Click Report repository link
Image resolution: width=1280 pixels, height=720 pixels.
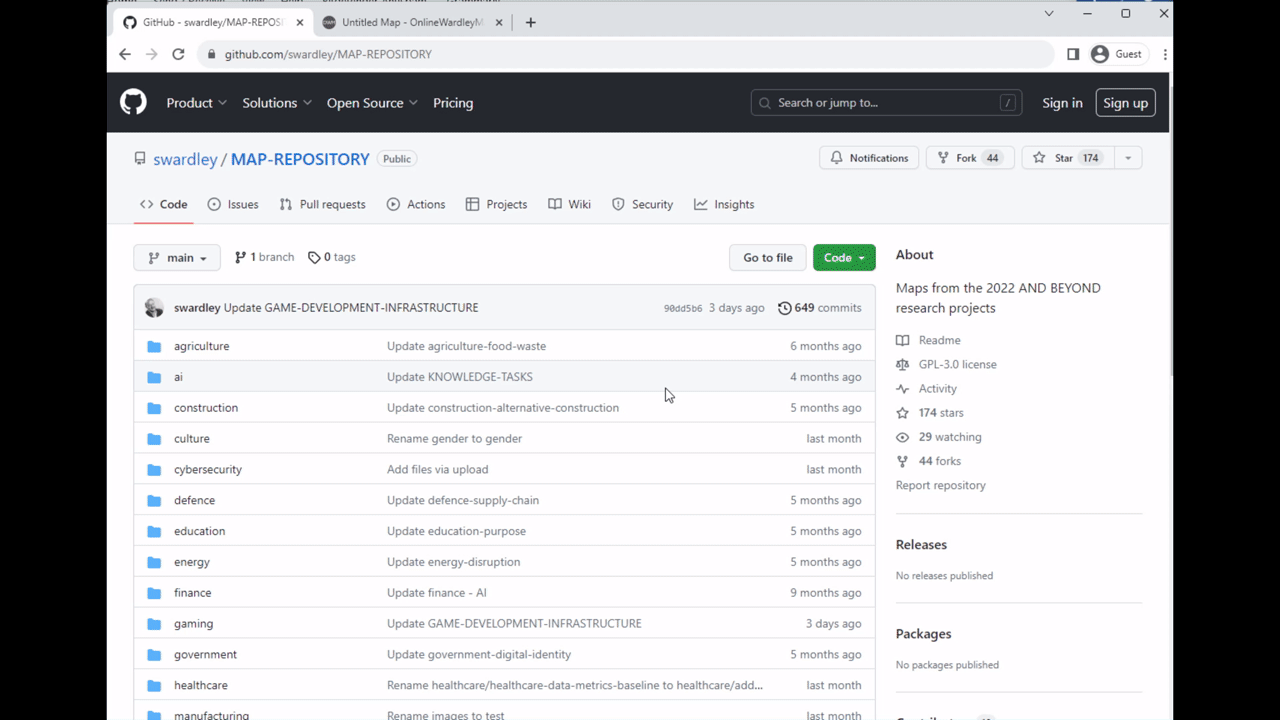point(941,485)
